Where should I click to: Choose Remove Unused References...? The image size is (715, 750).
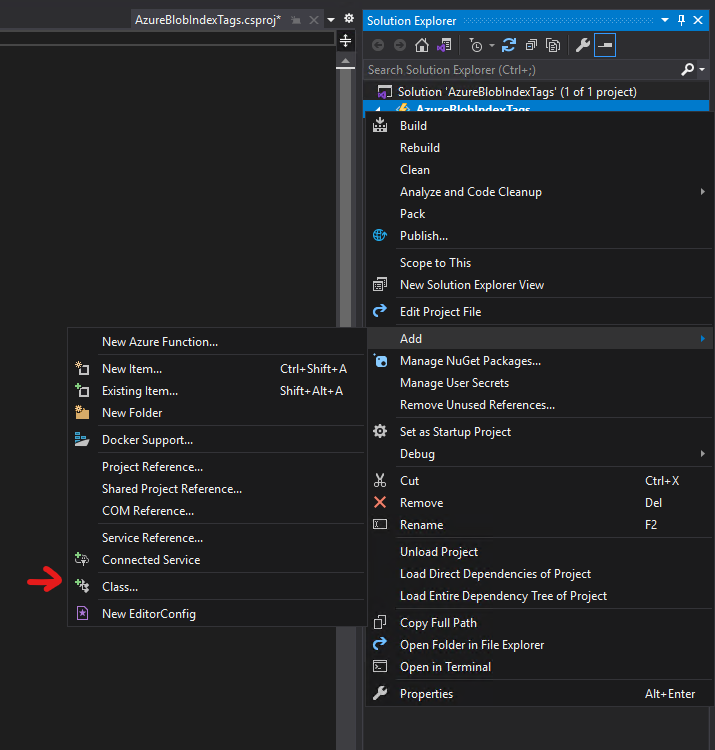click(539, 405)
